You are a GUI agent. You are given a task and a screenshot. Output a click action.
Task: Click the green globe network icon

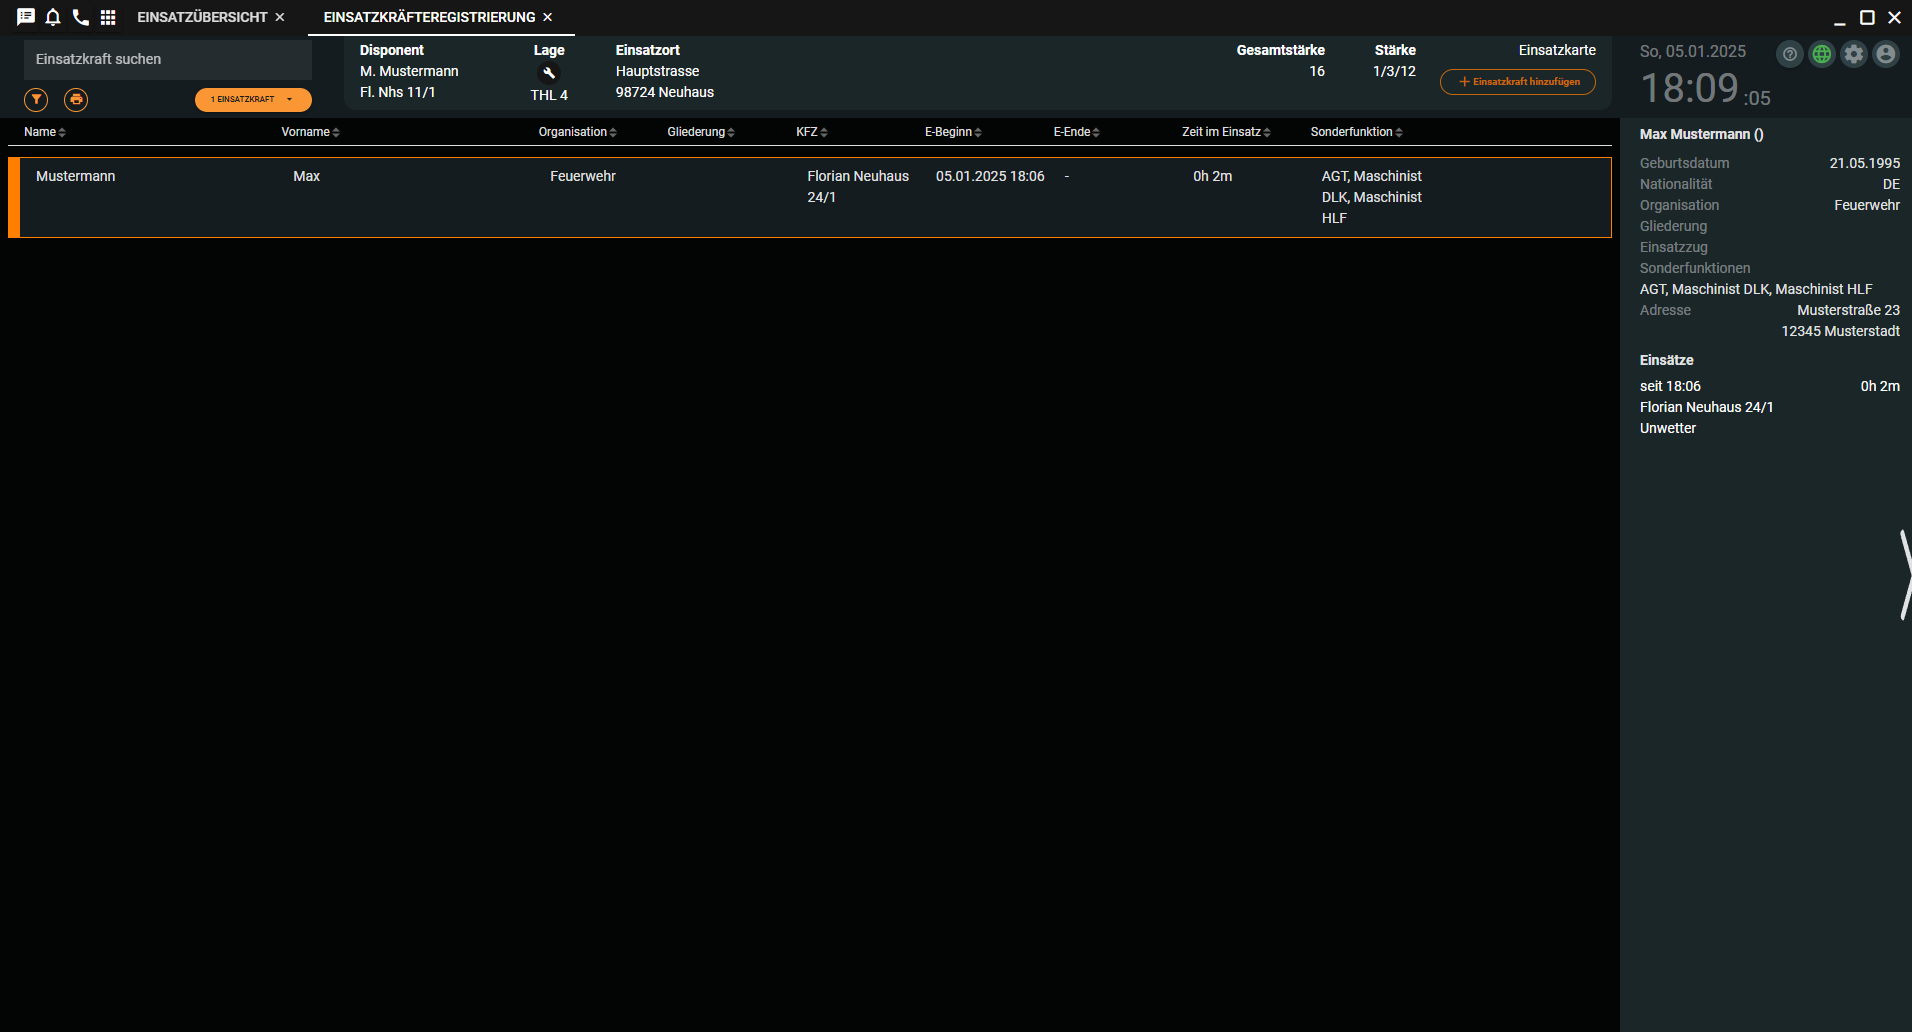pos(1822,54)
